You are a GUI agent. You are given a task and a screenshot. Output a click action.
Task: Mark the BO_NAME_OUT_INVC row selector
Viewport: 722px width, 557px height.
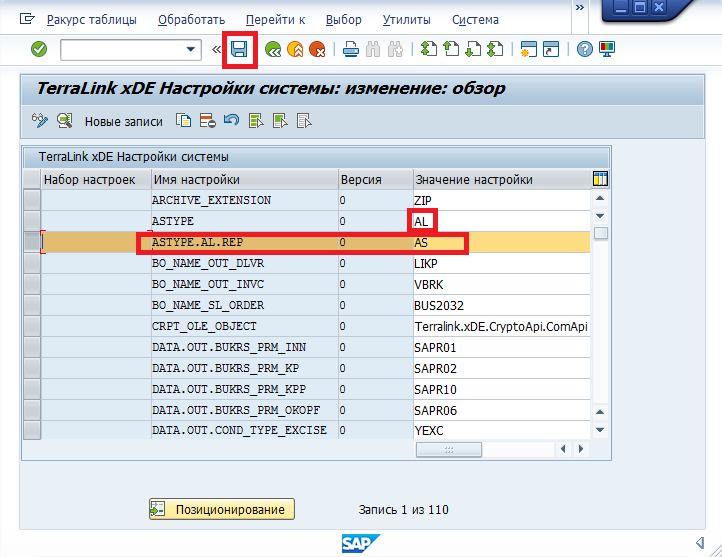(32, 285)
